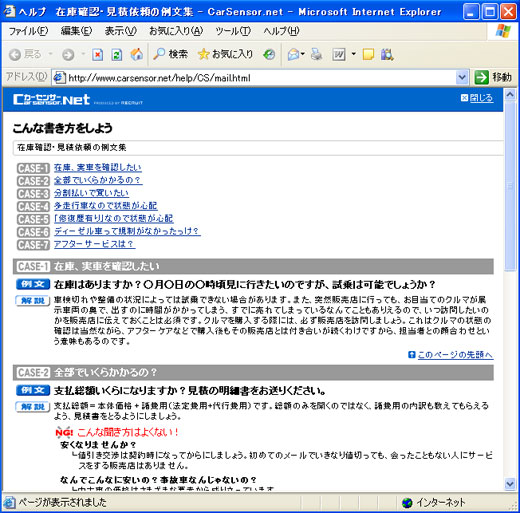This screenshot has height=513, width=520.
Task: Click the Print icon
Action: click(316, 54)
